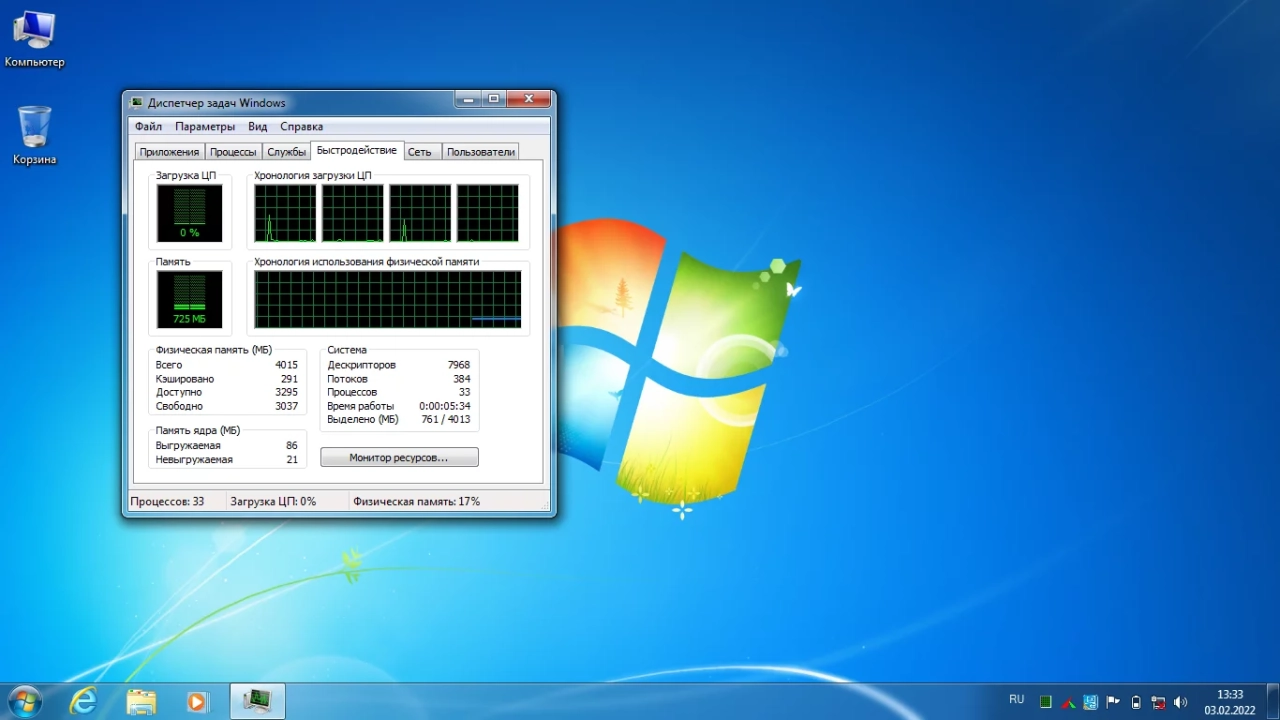
Task: Click status bar Загрузка ЦП: 0%
Action: pos(273,501)
